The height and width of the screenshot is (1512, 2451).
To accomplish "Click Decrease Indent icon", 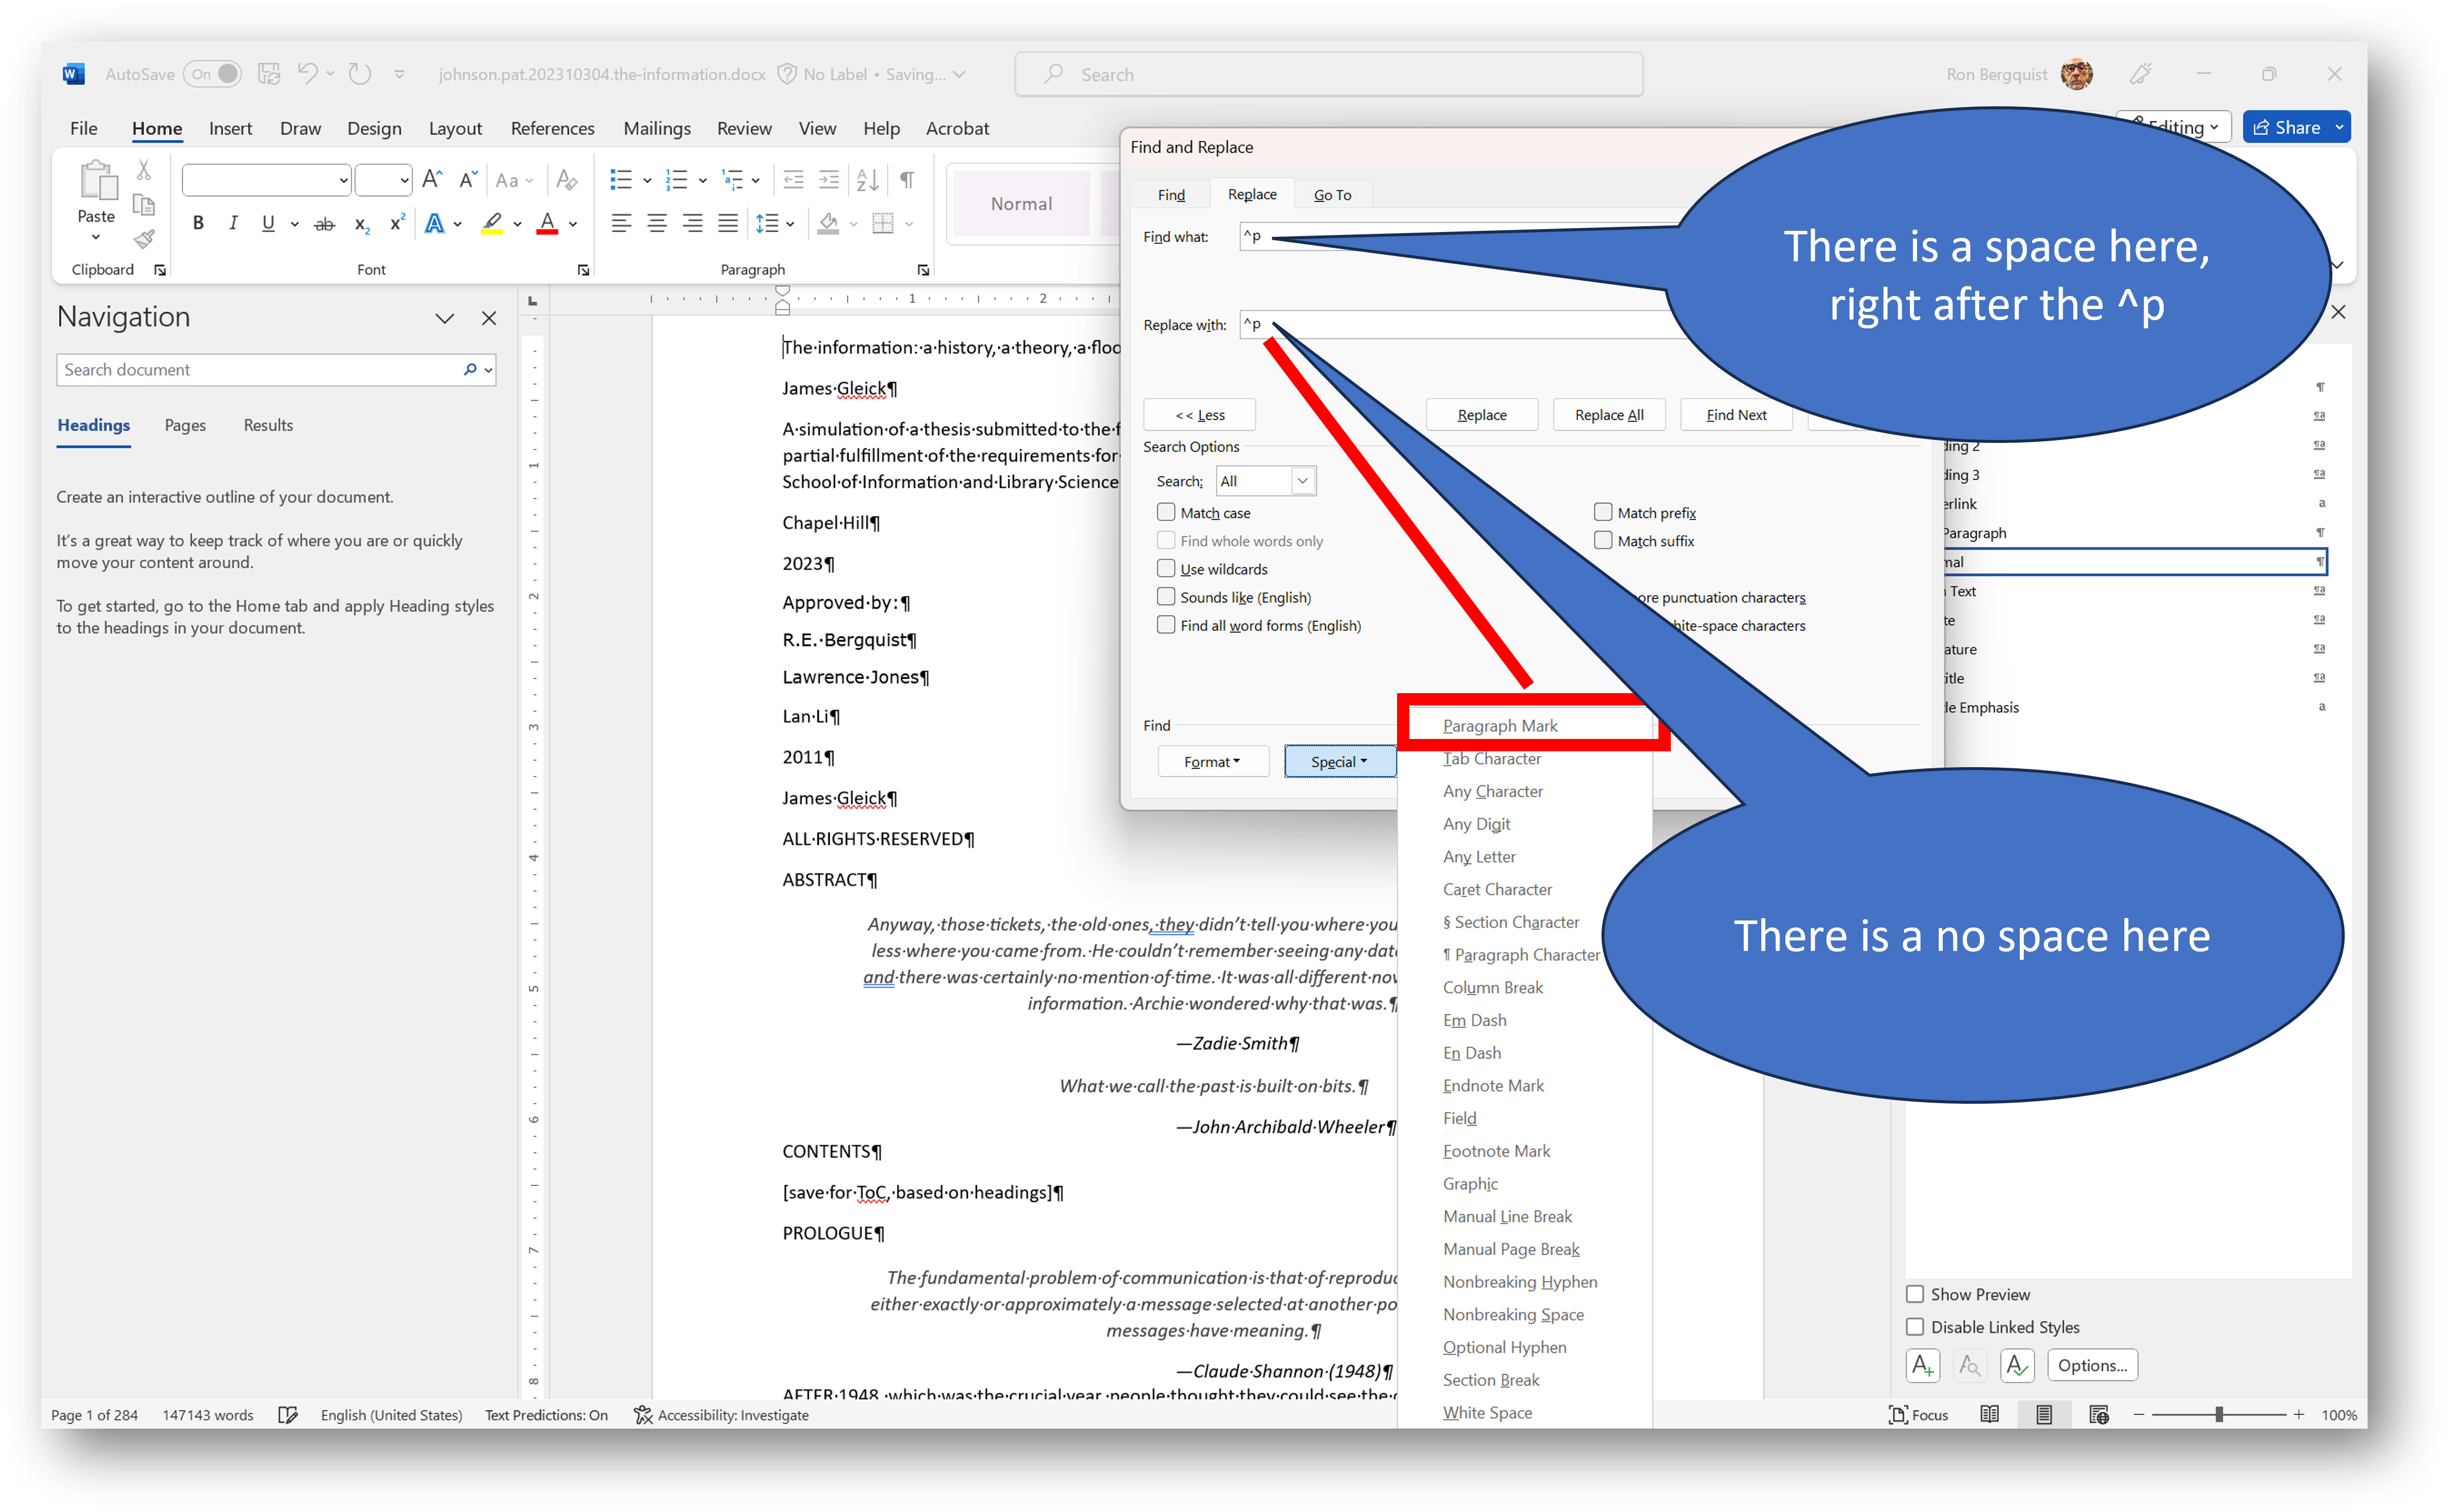I will coord(793,180).
